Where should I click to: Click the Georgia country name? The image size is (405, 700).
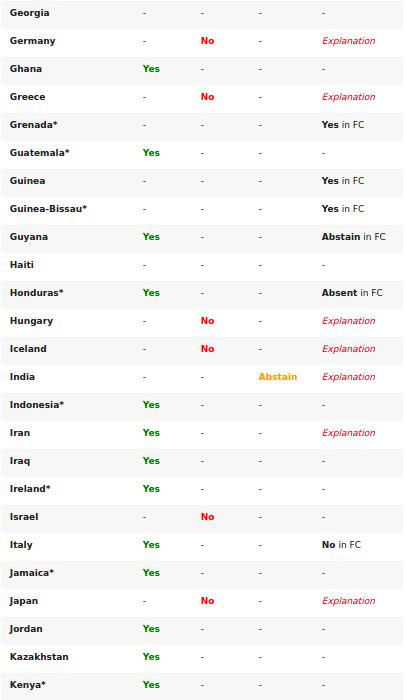coord(29,13)
